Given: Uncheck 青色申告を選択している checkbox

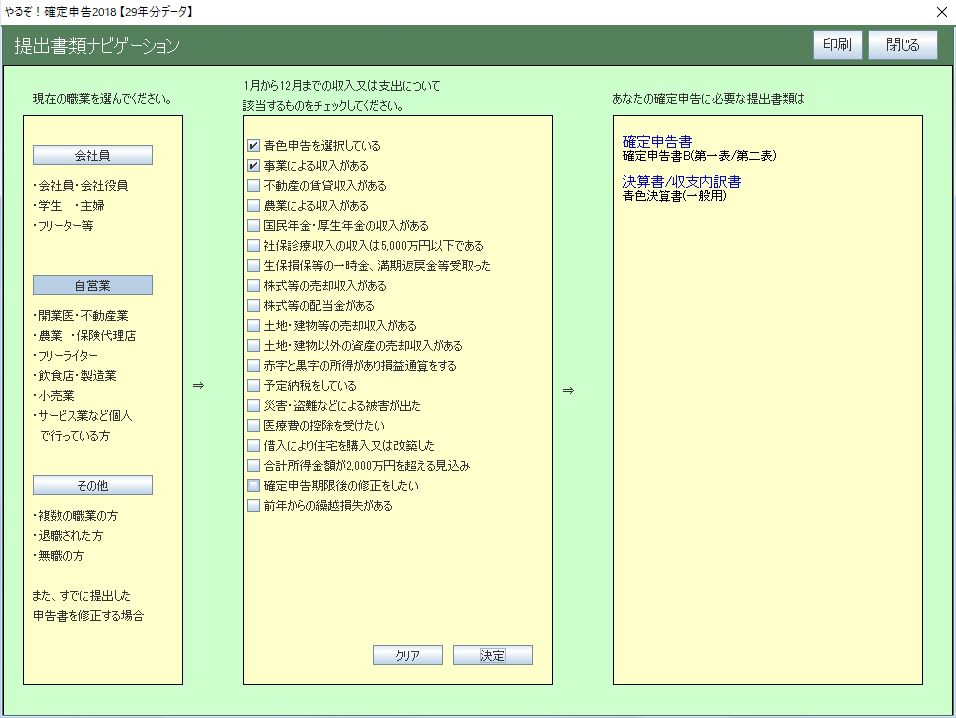Looking at the screenshot, I should click(x=253, y=146).
